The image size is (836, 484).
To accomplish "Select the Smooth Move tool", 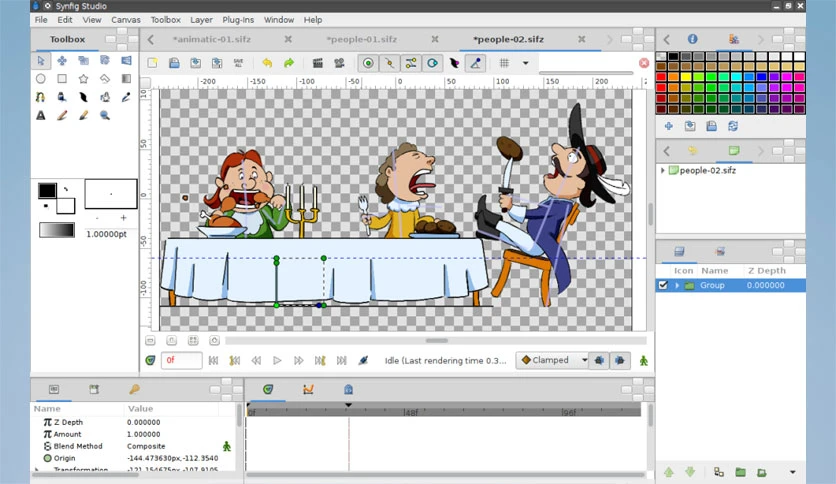I will click(x=62, y=61).
